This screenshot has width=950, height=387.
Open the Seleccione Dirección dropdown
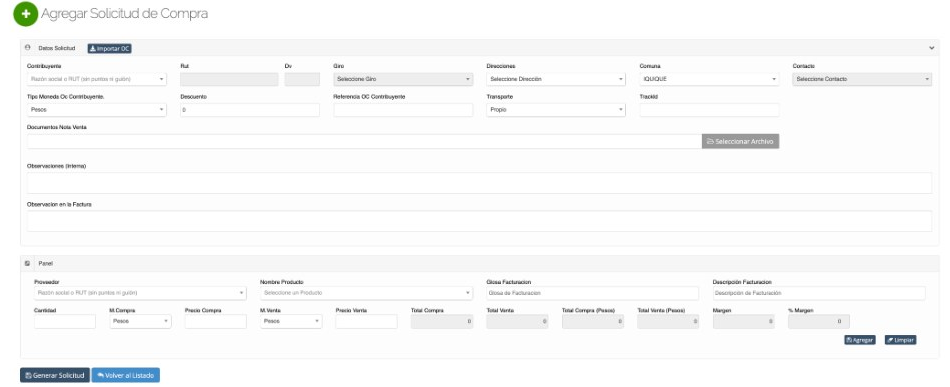pos(556,79)
